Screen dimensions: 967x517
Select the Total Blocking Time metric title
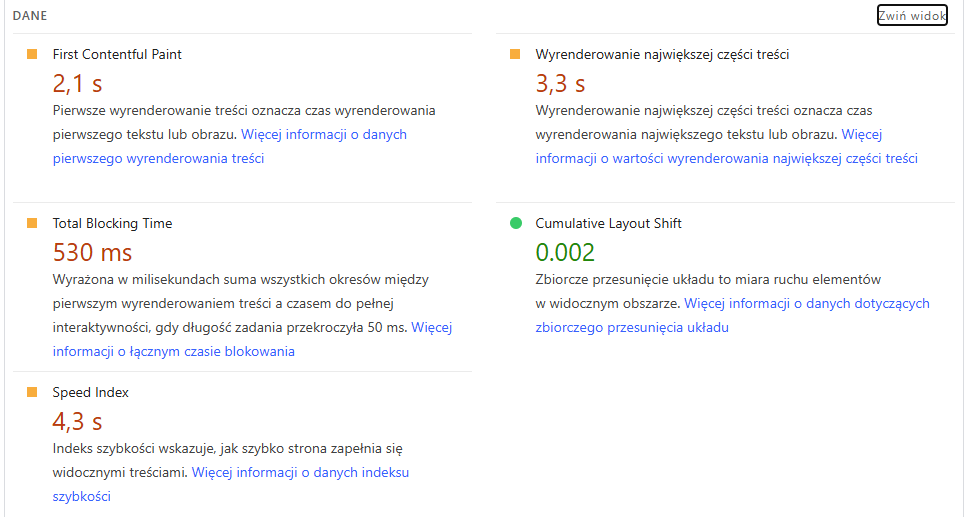112,224
